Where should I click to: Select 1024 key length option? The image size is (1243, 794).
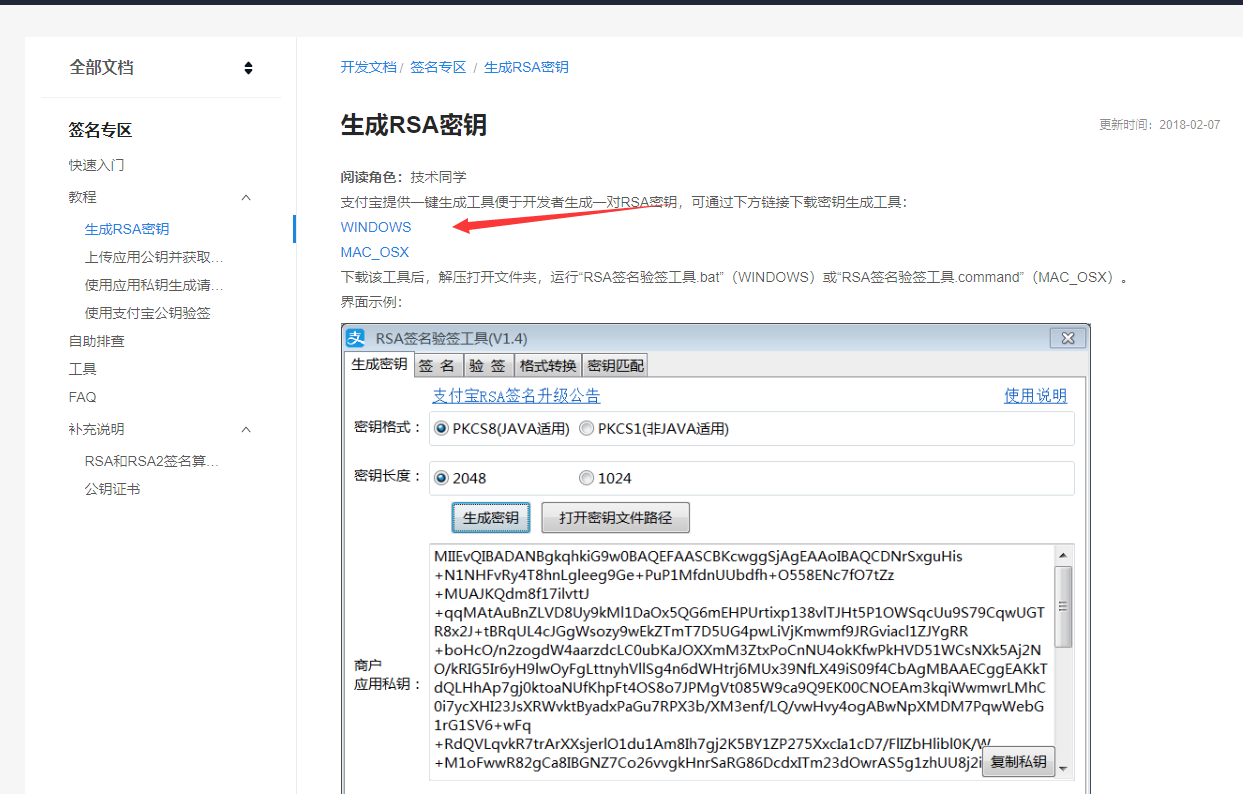586,477
